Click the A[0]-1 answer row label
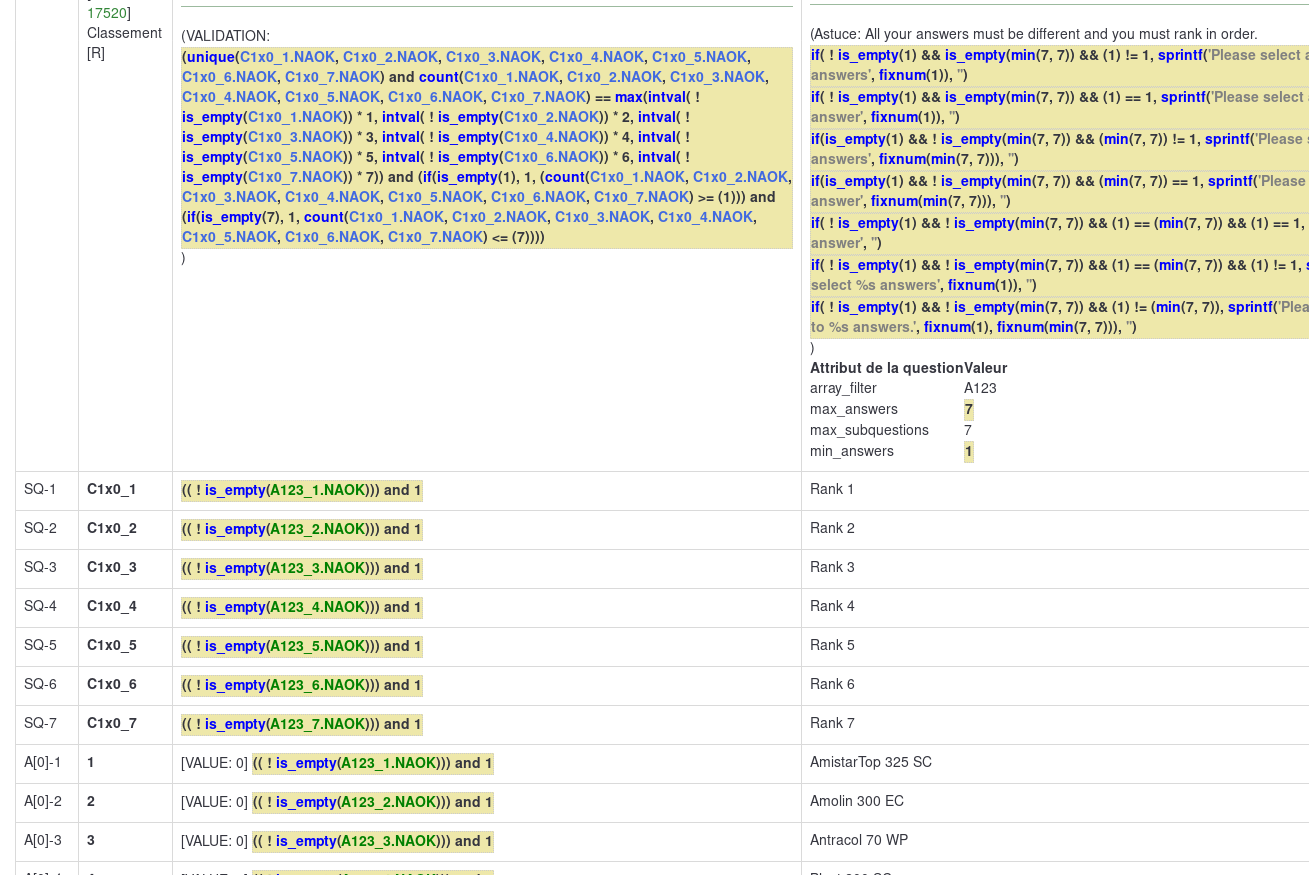1309x875 pixels. (43, 762)
